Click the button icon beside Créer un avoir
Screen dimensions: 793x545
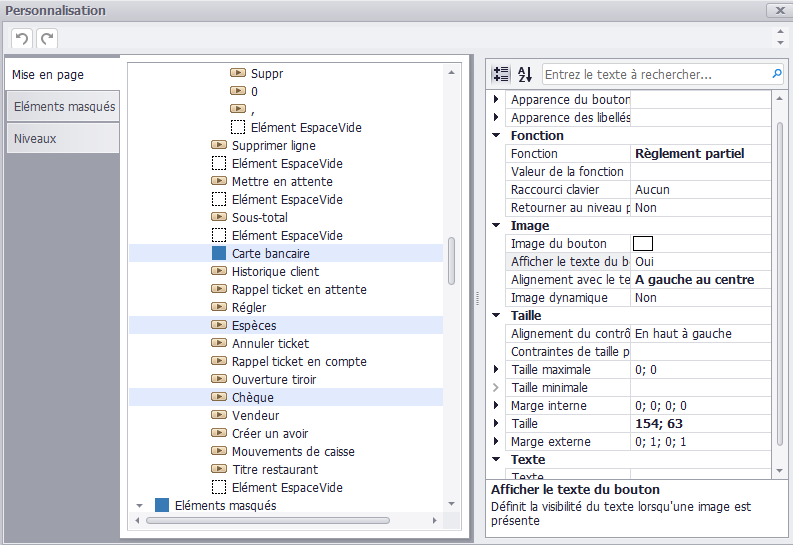218,433
